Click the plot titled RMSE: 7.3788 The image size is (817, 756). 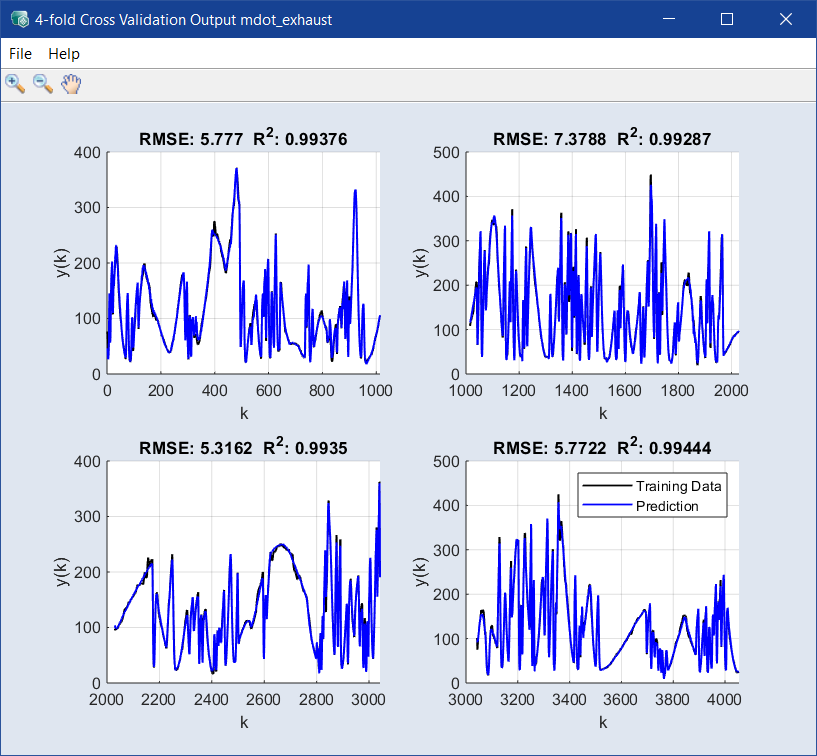coord(603,263)
